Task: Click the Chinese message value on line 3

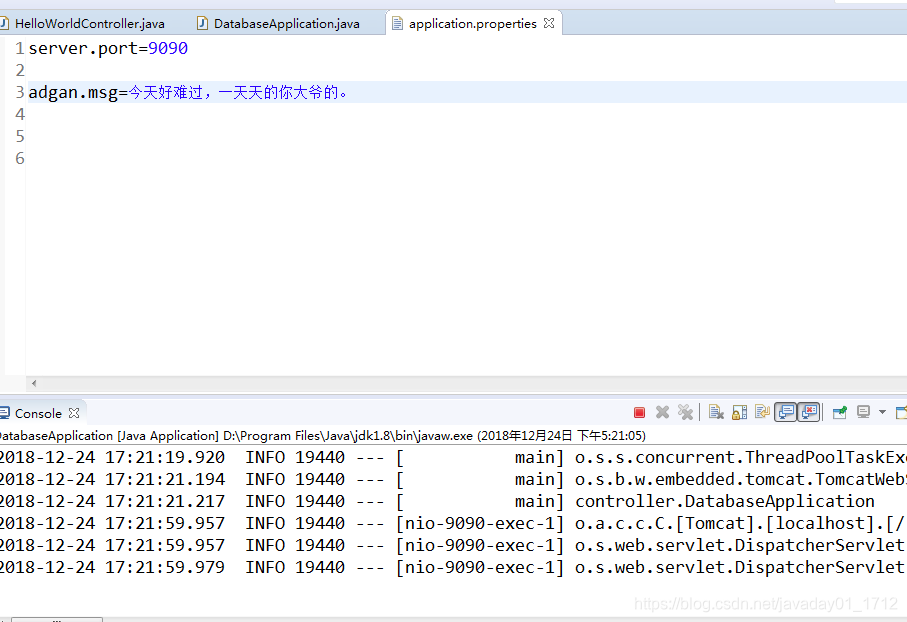Action: pyautogui.click(x=237, y=92)
